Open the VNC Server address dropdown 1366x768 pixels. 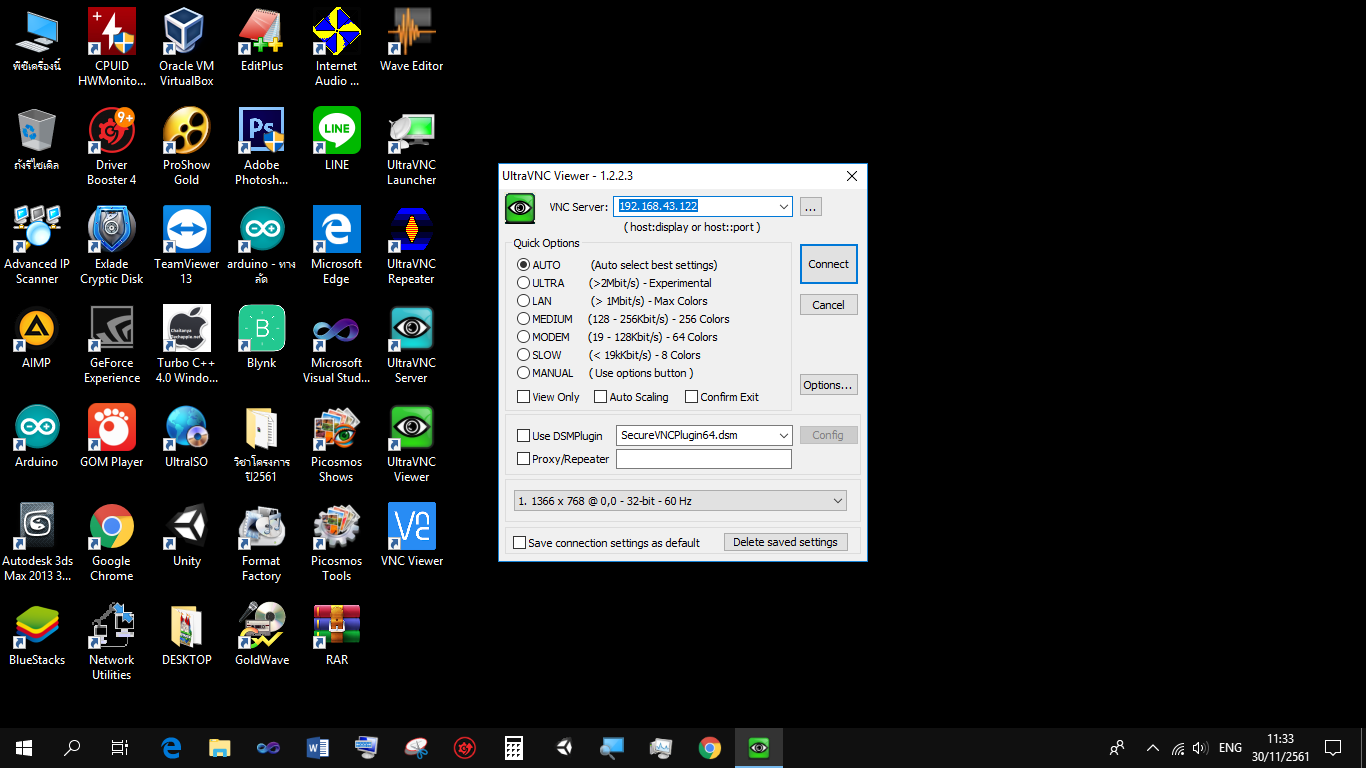point(784,206)
